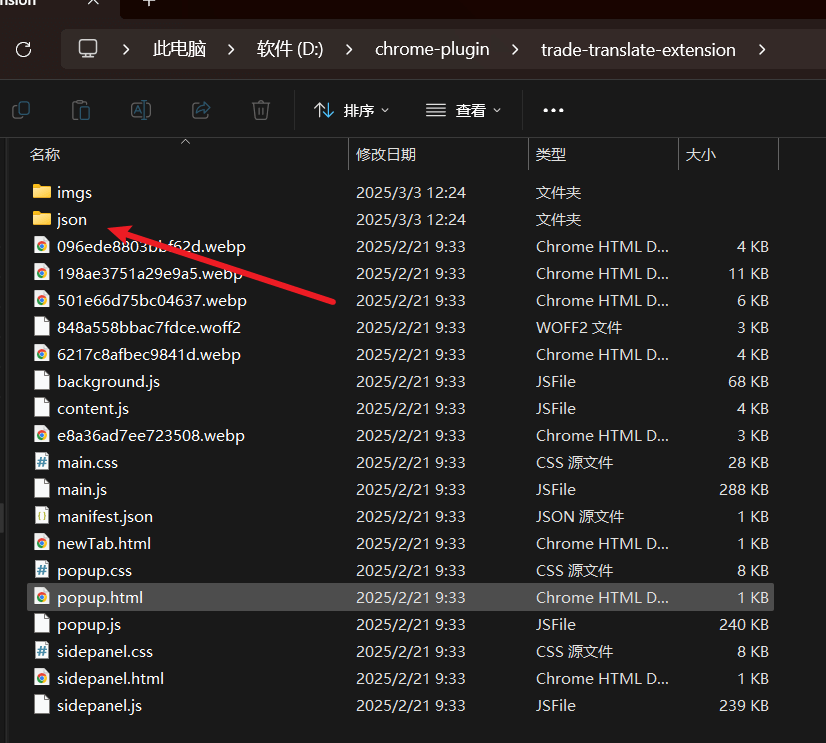This screenshot has height=743, width=826.
Task: Open the three-dot more options menu
Action: point(553,110)
